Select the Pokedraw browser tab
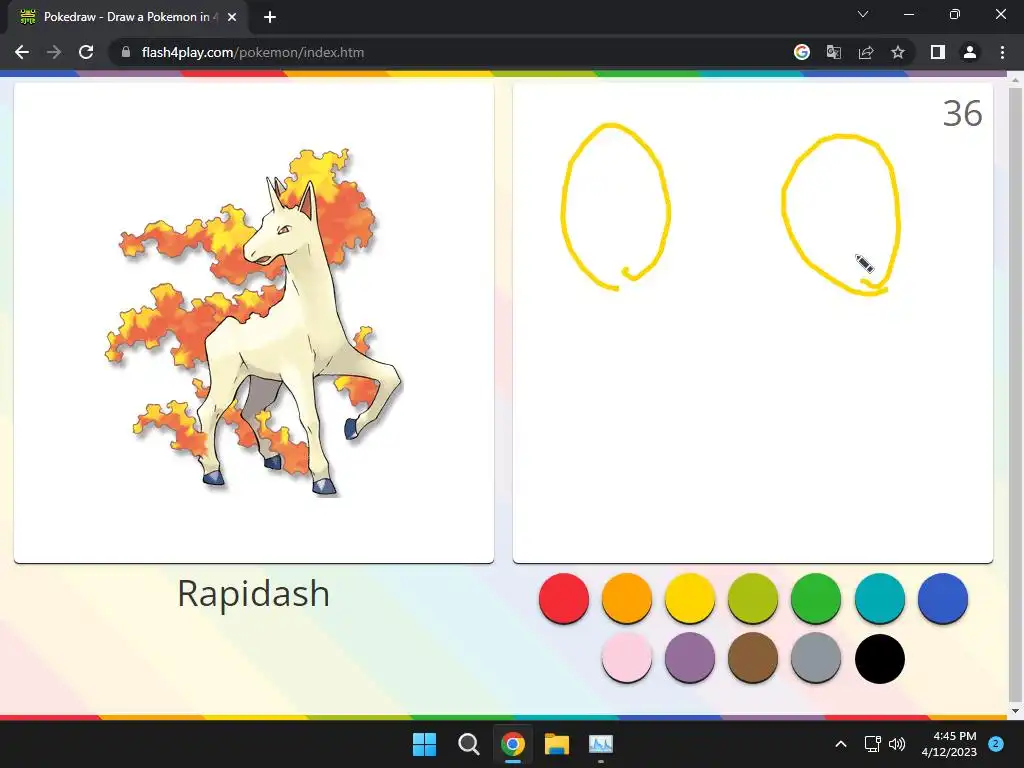 tap(127, 17)
